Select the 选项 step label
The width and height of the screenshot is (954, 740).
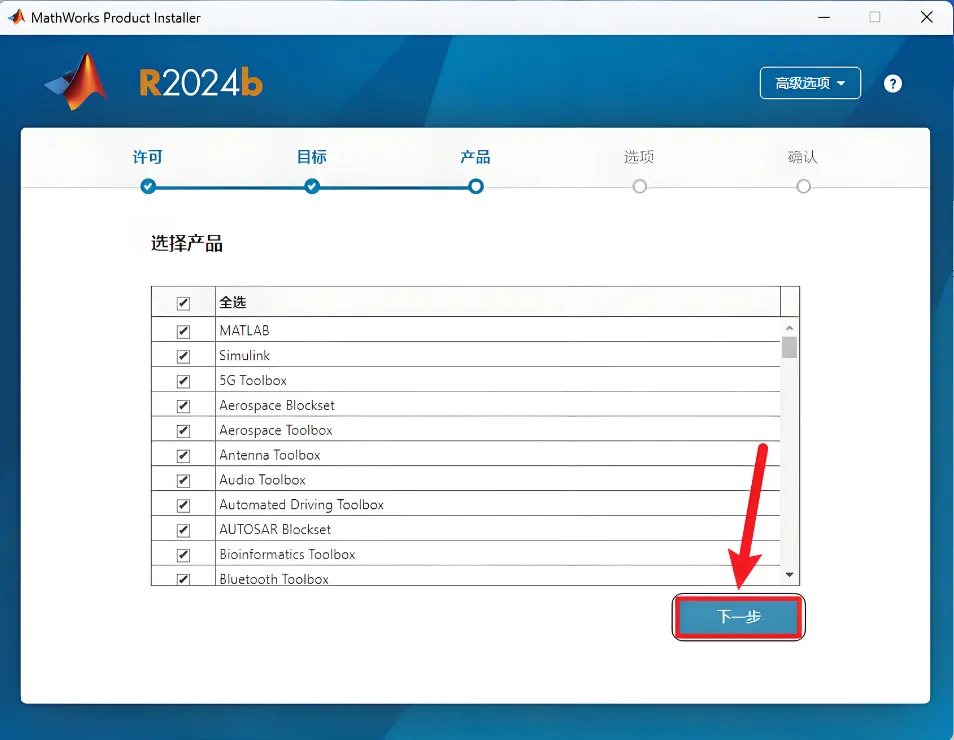pyautogui.click(x=639, y=157)
